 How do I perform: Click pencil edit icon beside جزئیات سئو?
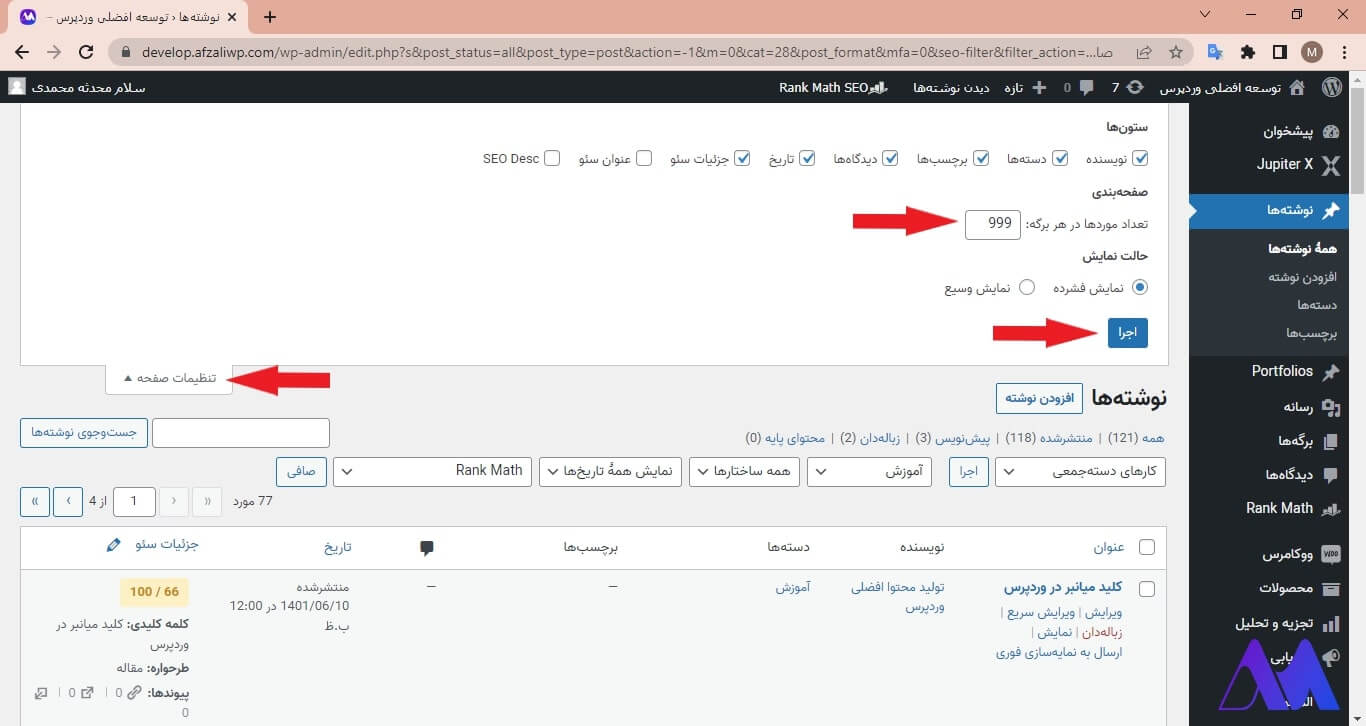(114, 545)
